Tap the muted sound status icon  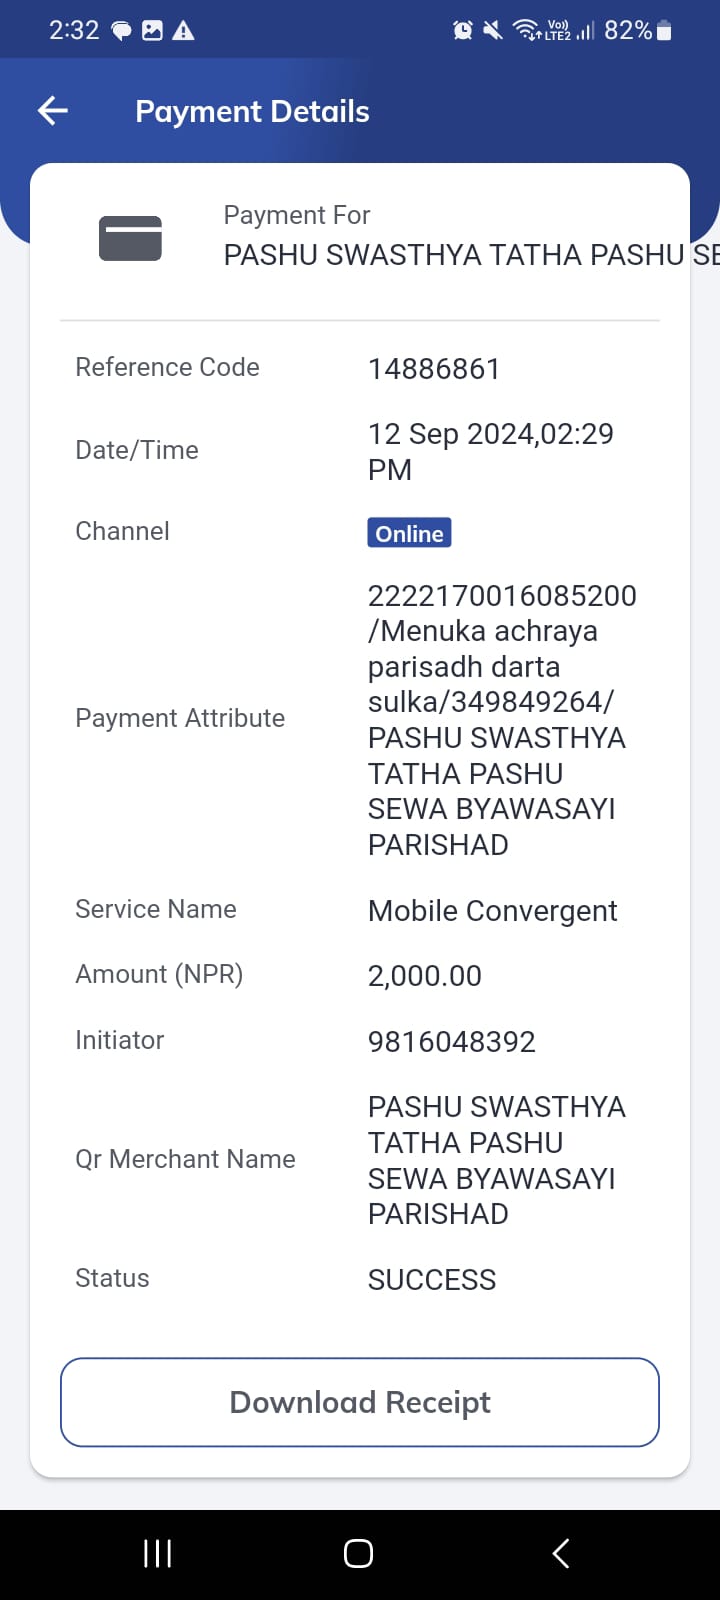[493, 31]
